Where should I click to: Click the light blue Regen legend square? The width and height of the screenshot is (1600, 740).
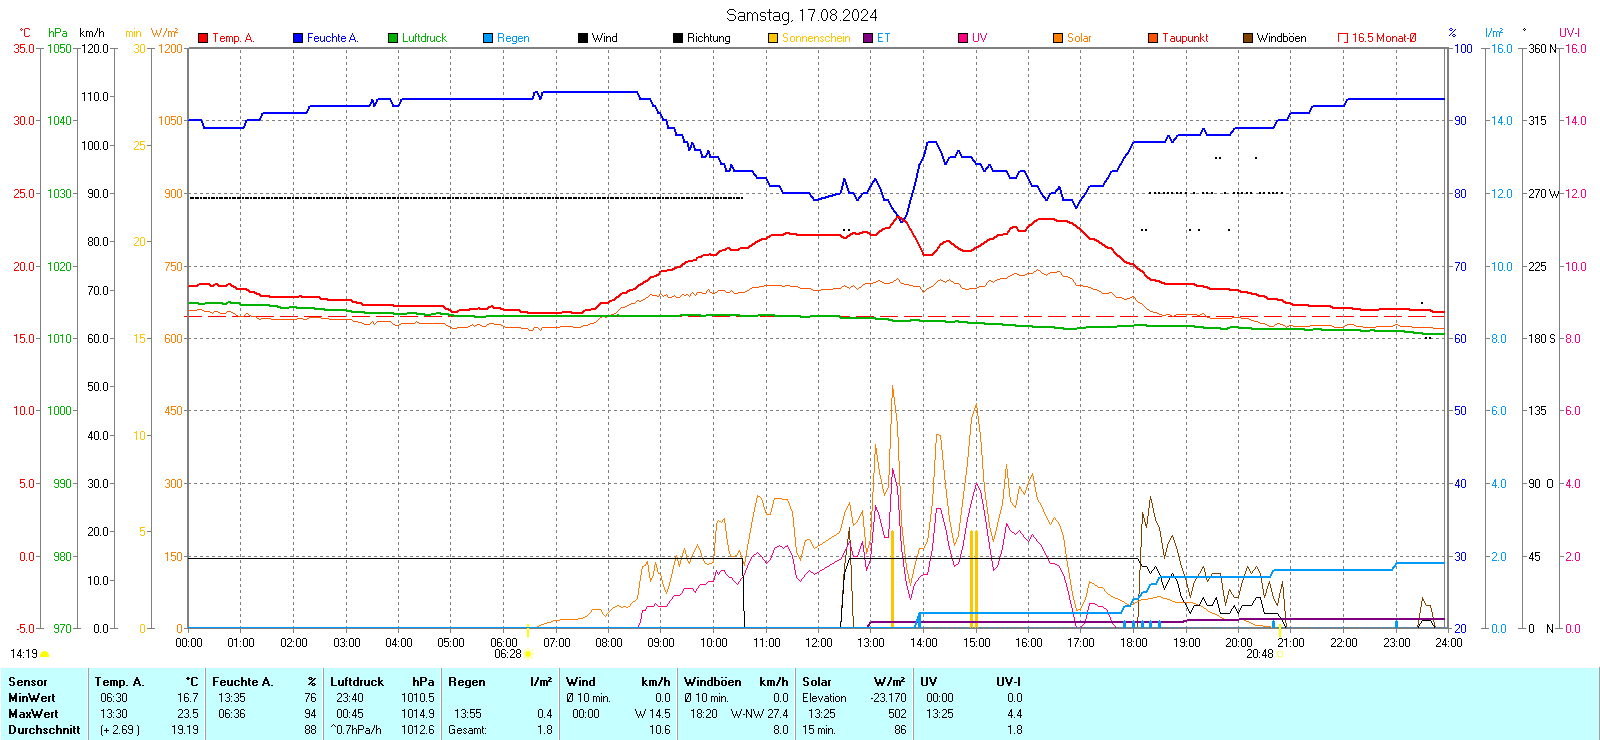coord(488,38)
